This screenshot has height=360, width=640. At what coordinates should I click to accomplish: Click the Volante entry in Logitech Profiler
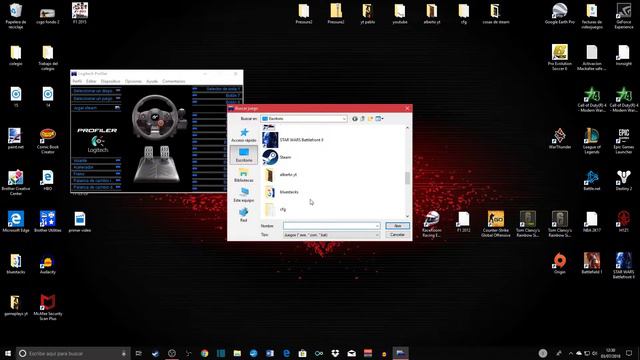(96, 160)
